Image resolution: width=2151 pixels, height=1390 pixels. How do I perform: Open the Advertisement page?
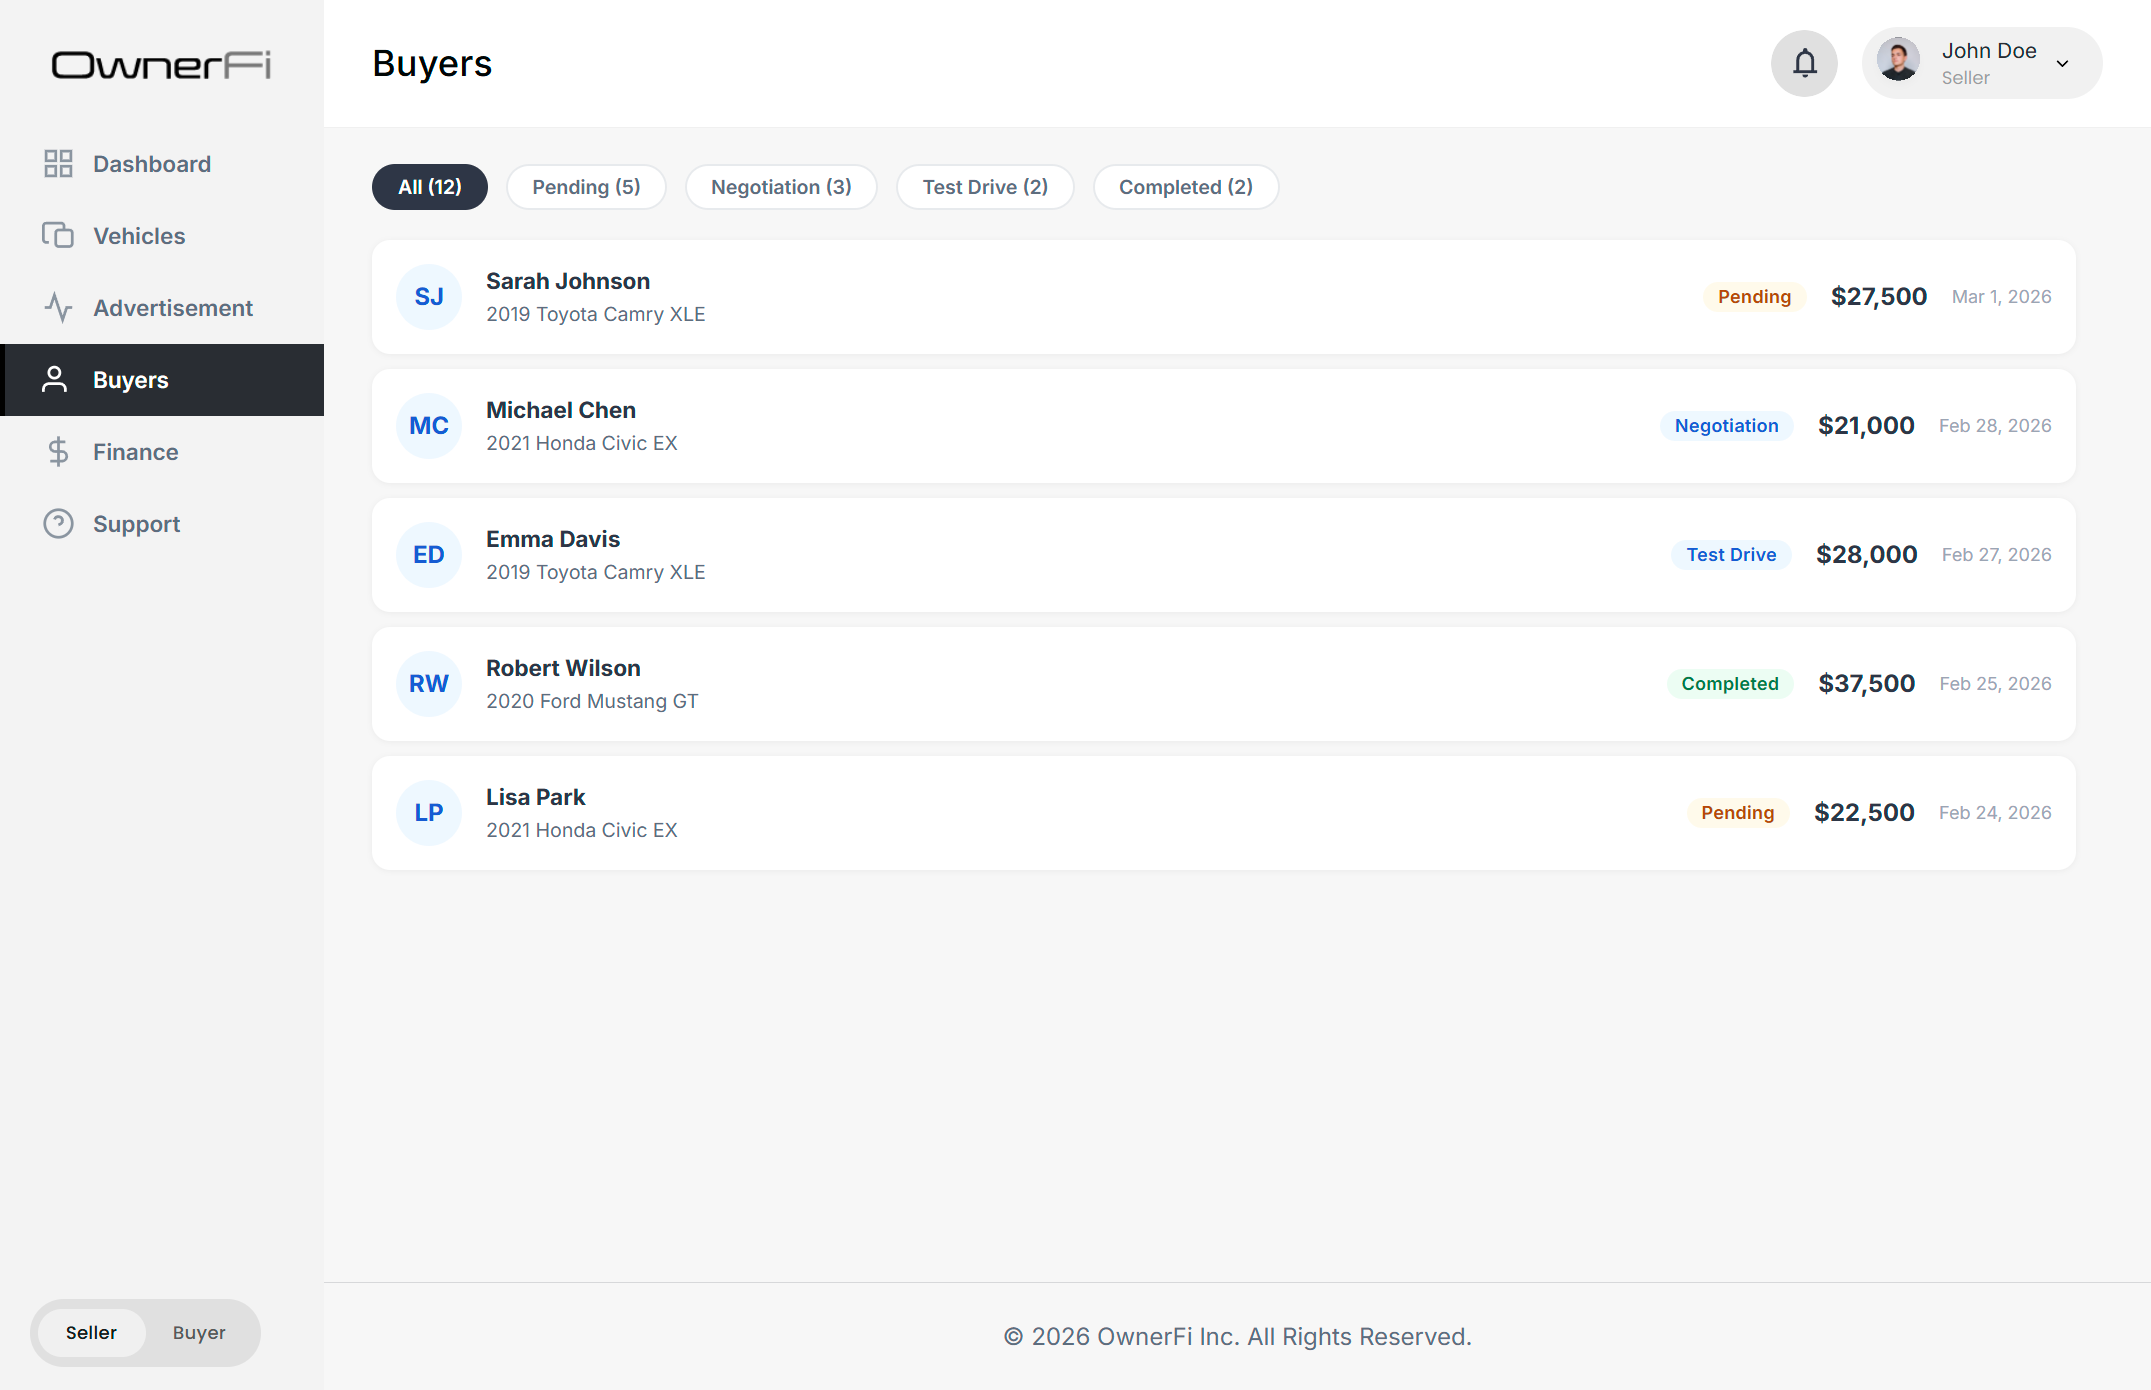pyautogui.click(x=162, y=308)
